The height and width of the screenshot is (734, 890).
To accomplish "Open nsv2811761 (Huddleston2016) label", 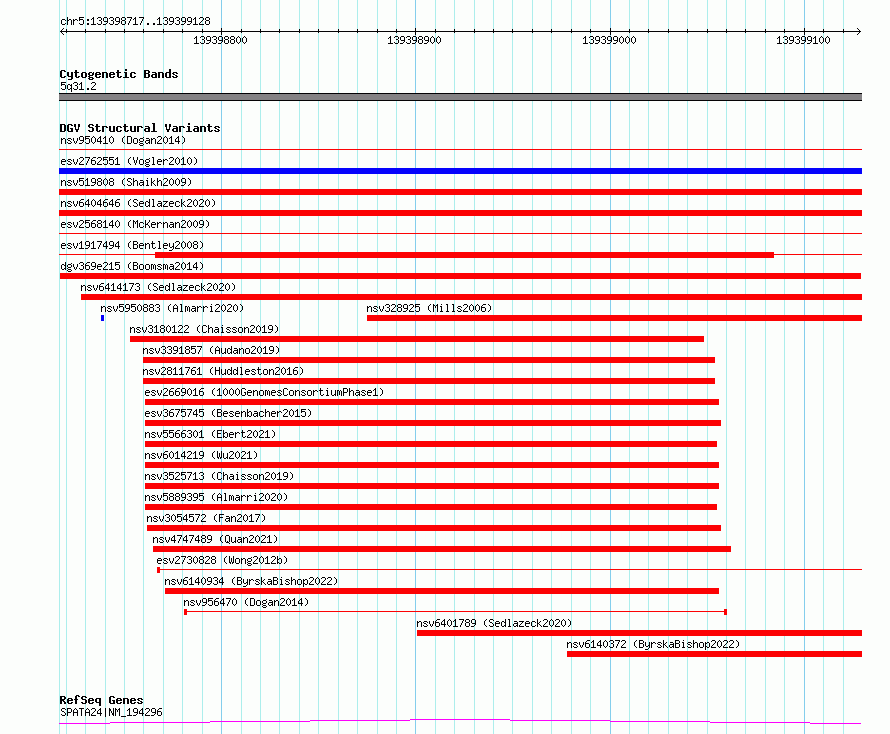I will point(223,371).
